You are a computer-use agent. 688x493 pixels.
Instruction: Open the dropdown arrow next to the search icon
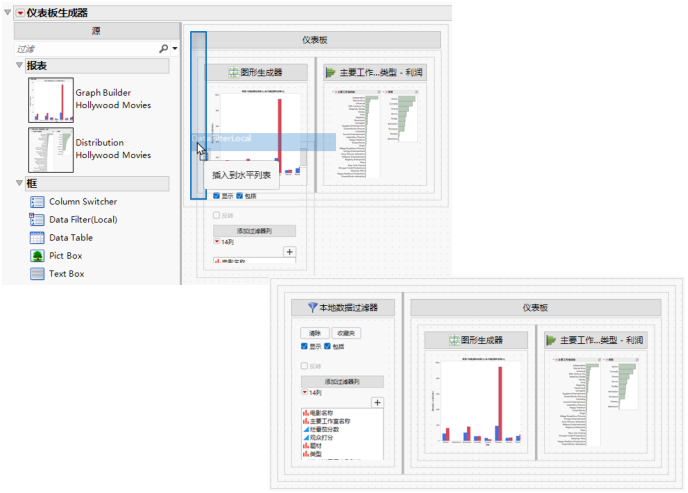[x=175, y=48]
